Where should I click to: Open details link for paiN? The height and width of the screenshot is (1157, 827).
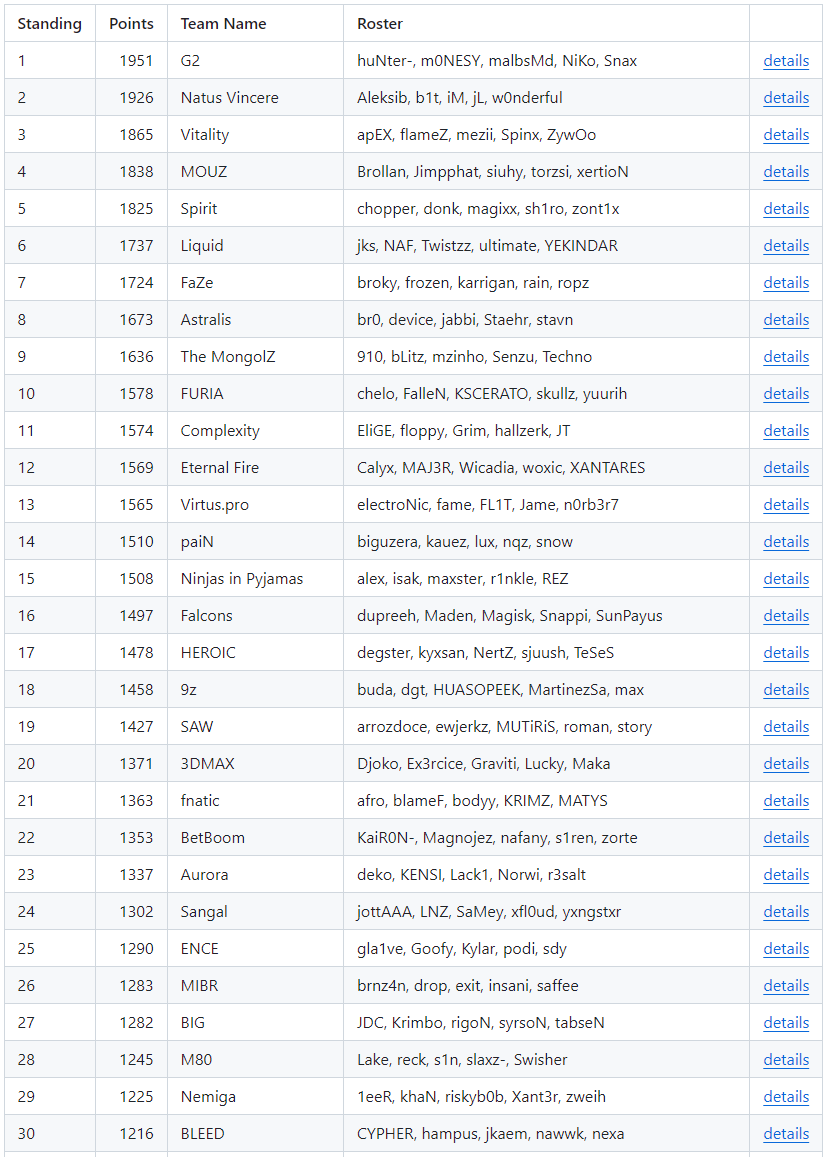click(x=786, y=542)
